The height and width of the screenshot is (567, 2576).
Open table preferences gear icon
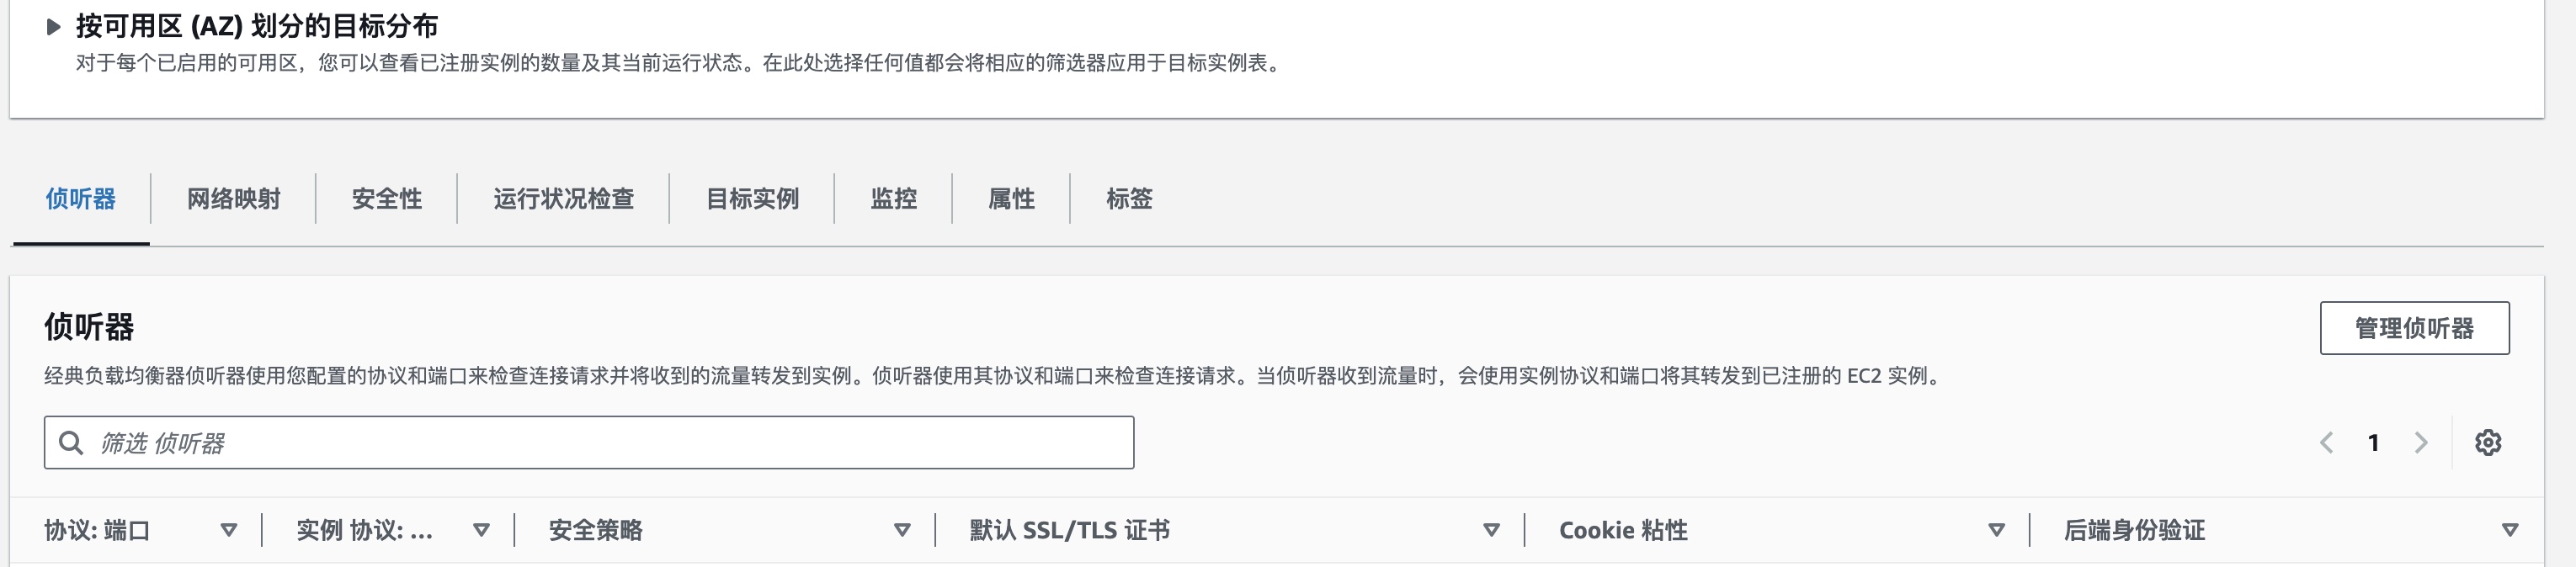2488,443
